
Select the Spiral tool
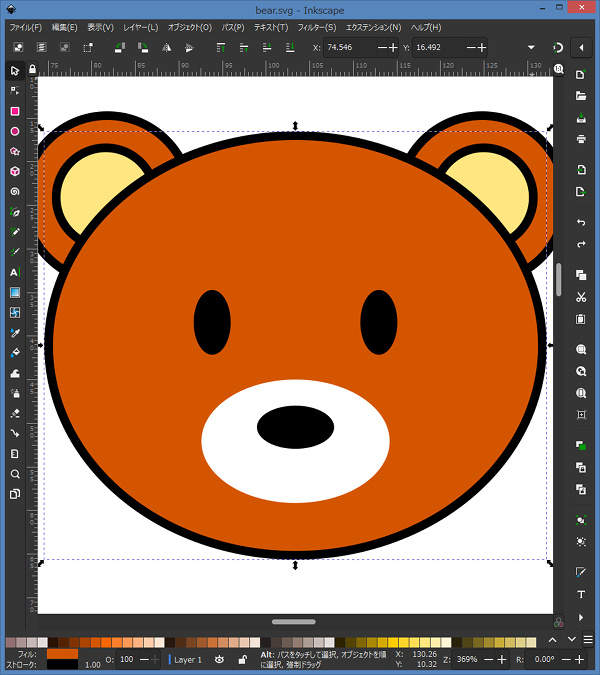[15, 192]
